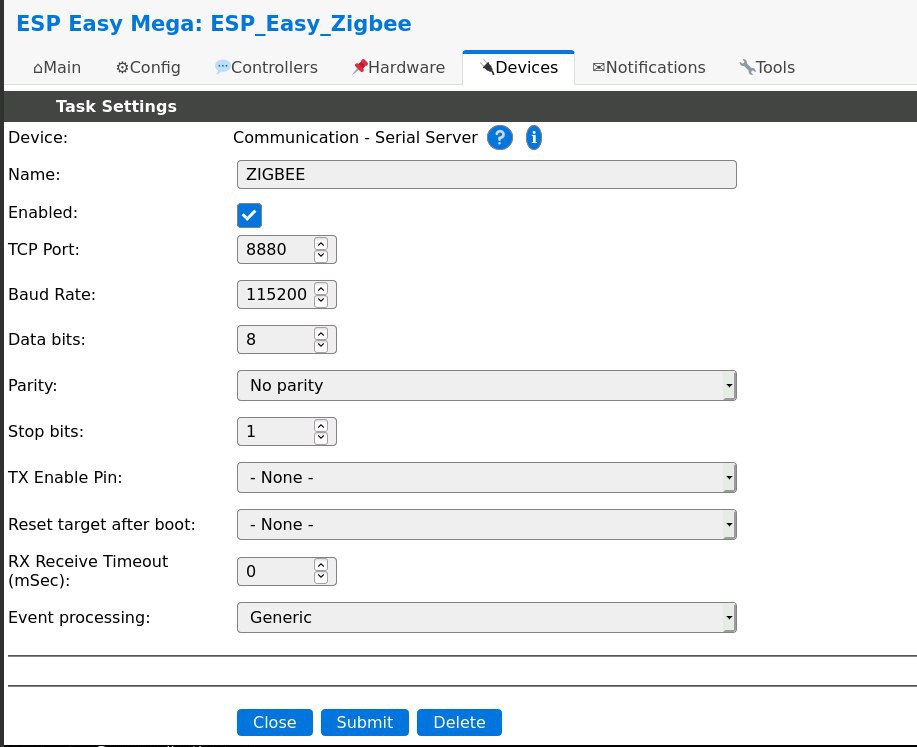
Task: Increase RX Receive Timeout with up arrow
Action: 321,565
